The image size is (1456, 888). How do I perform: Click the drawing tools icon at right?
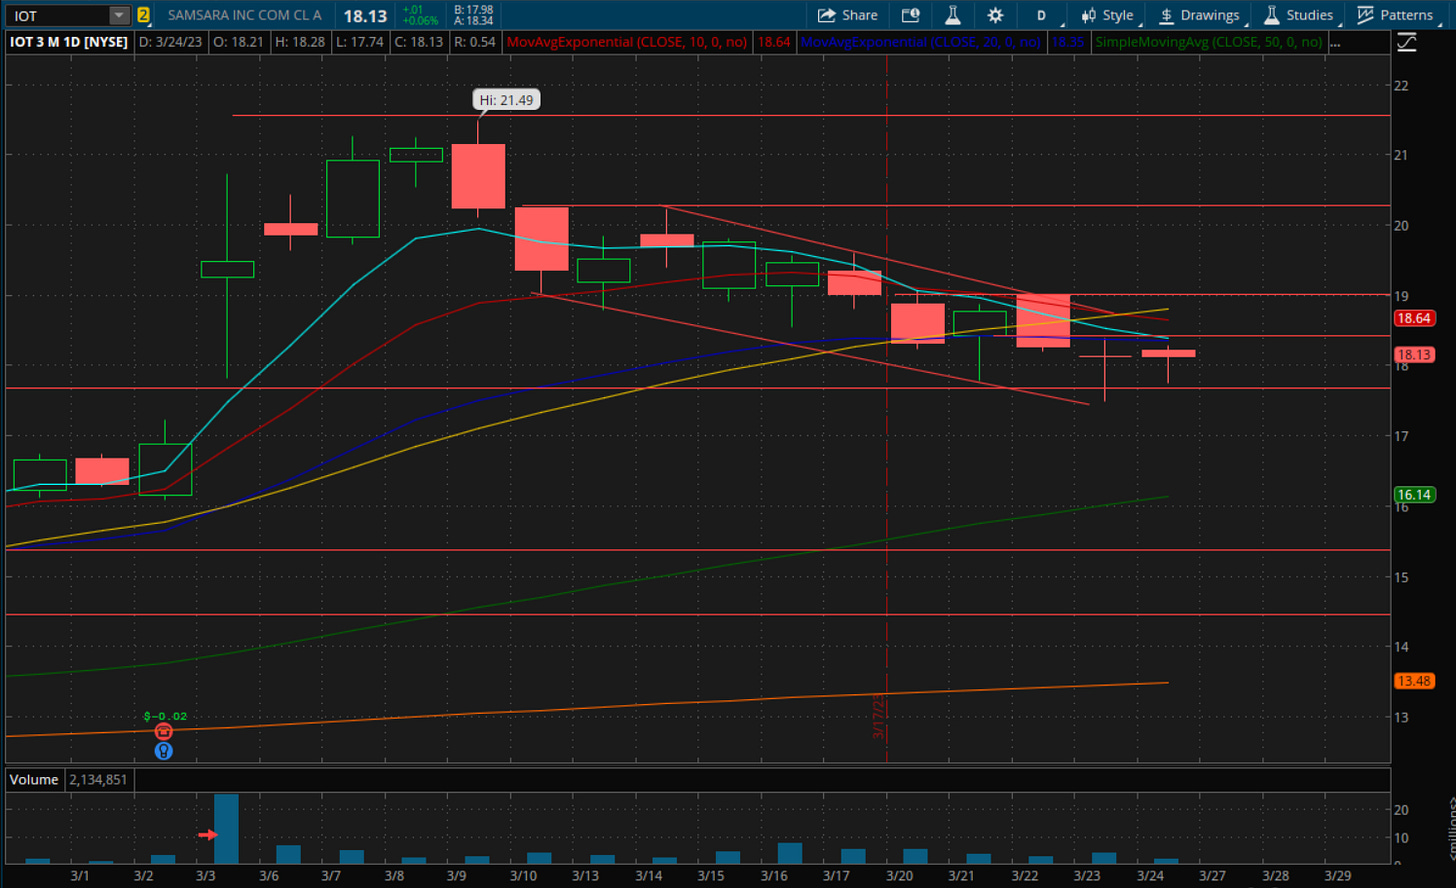coord(1407,42)
